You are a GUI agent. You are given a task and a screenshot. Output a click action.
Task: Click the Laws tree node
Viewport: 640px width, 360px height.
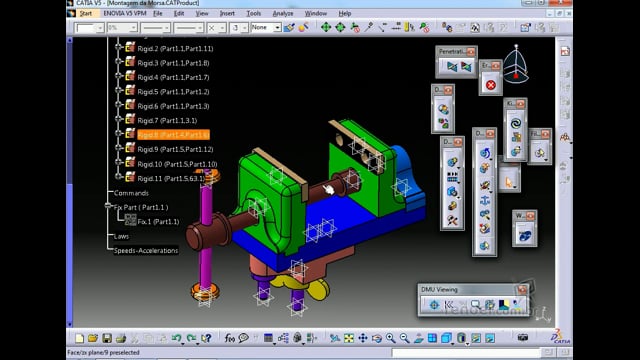(x=121, y=236)
